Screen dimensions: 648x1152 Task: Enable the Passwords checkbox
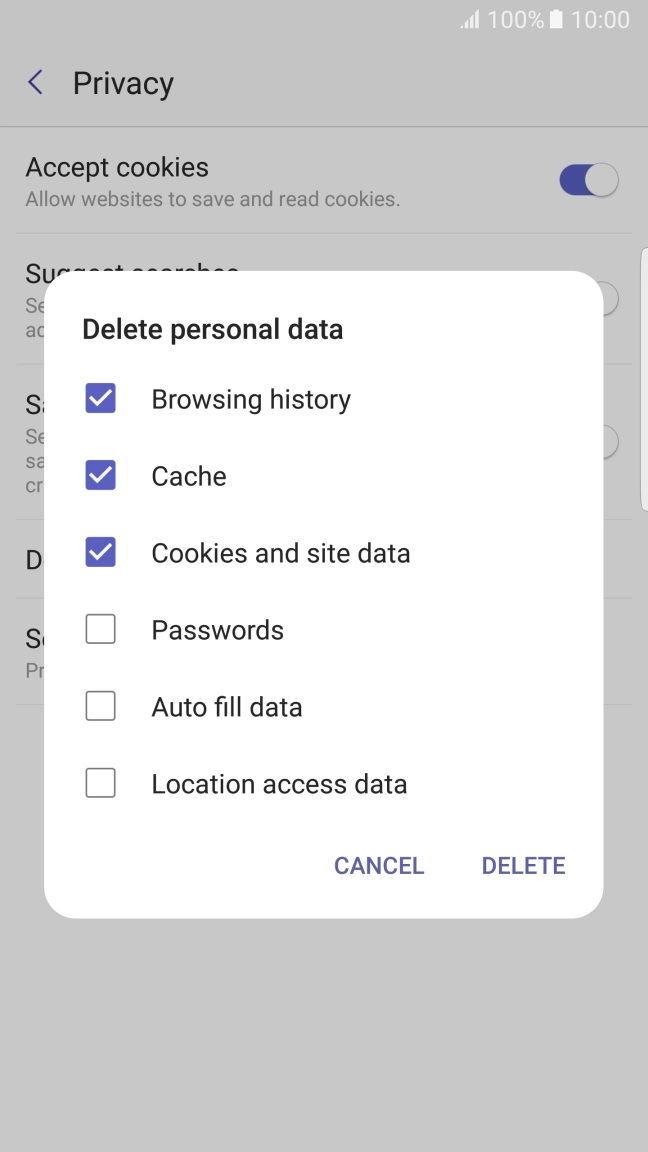(100, 629)
